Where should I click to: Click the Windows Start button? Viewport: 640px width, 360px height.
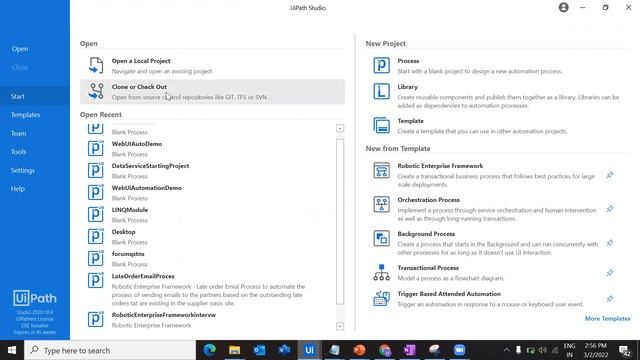click(12, 350)
